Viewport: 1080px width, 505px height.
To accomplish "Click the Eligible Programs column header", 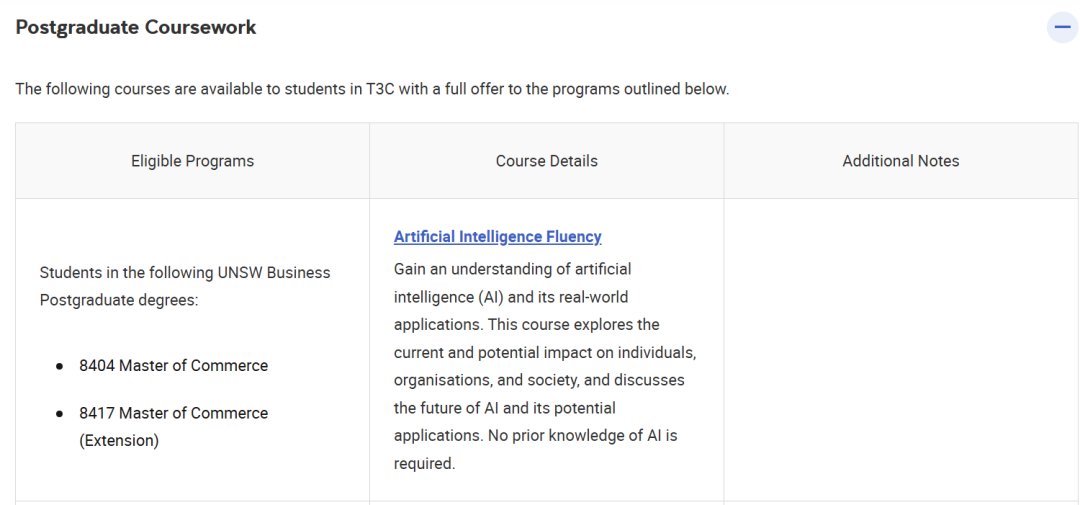I will (192, 161).
